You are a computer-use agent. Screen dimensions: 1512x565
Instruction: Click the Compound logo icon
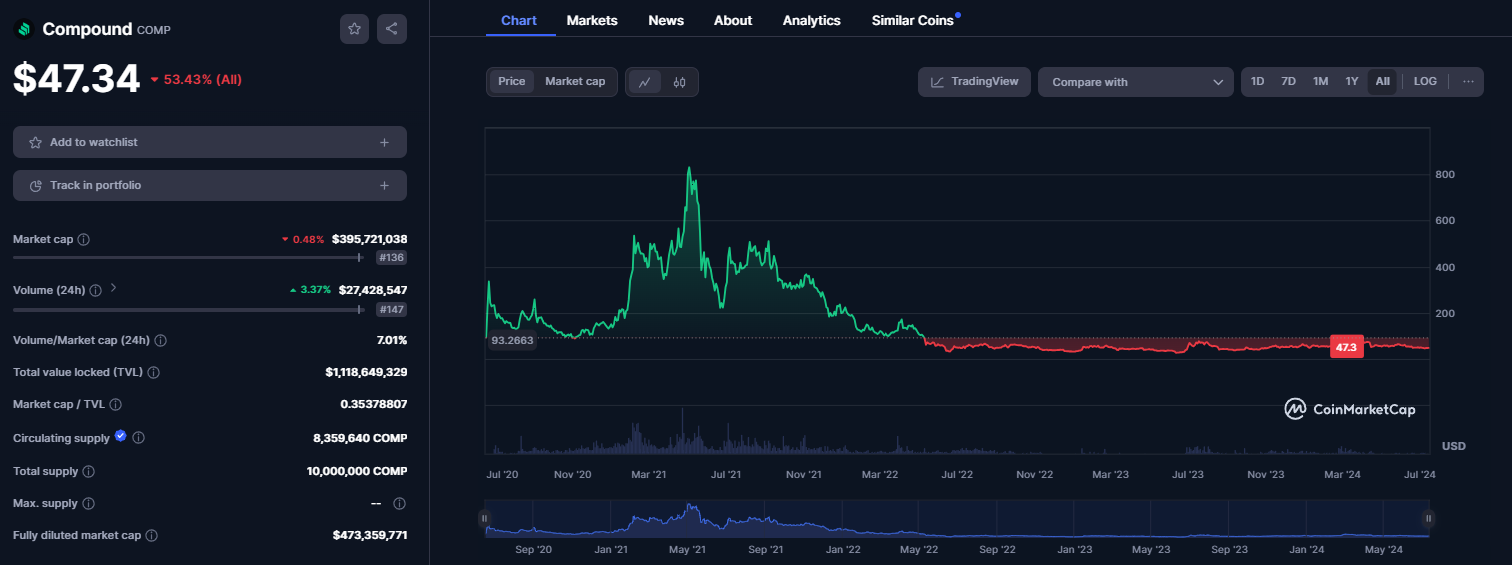tap(23, 29)
